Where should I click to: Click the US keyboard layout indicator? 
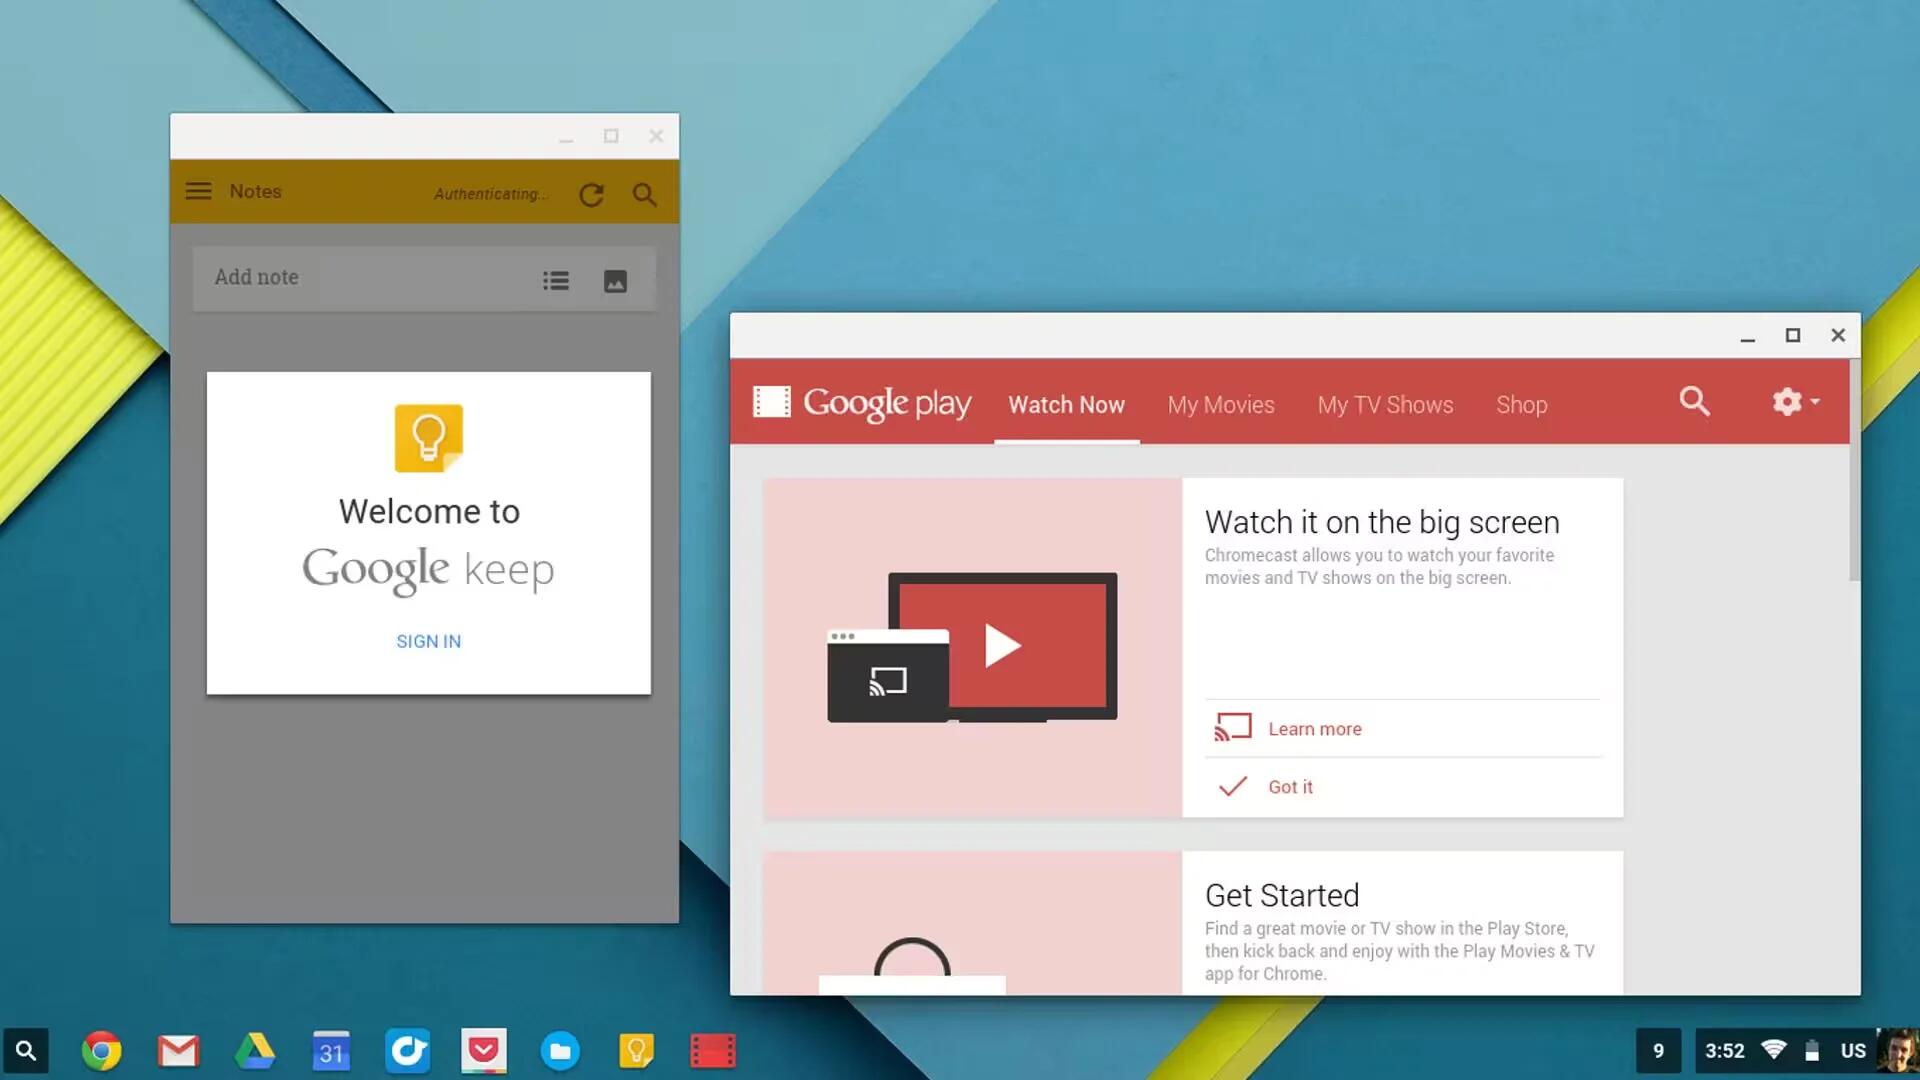pos(1853,1051)
